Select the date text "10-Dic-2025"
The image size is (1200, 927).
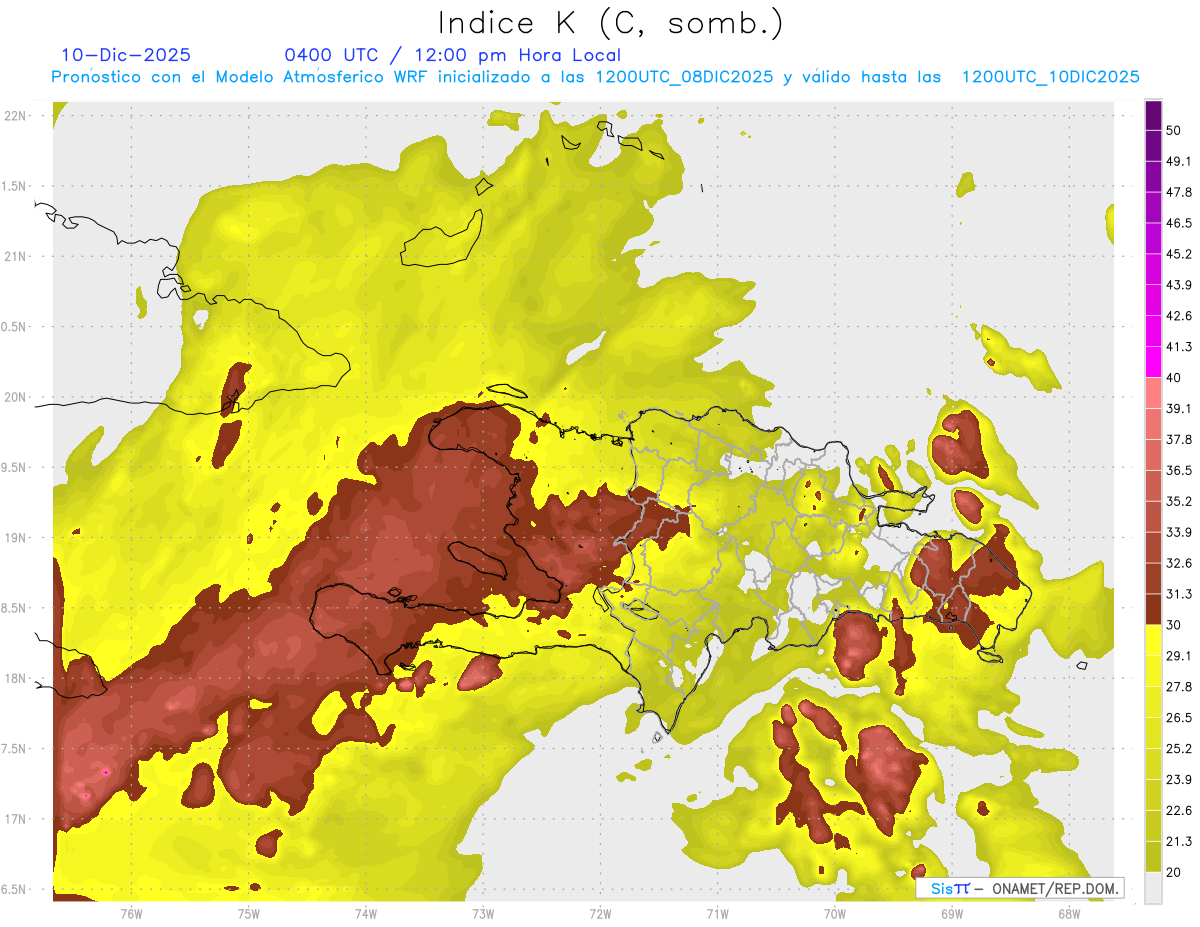pyautogui.click(x=126, y=56)
